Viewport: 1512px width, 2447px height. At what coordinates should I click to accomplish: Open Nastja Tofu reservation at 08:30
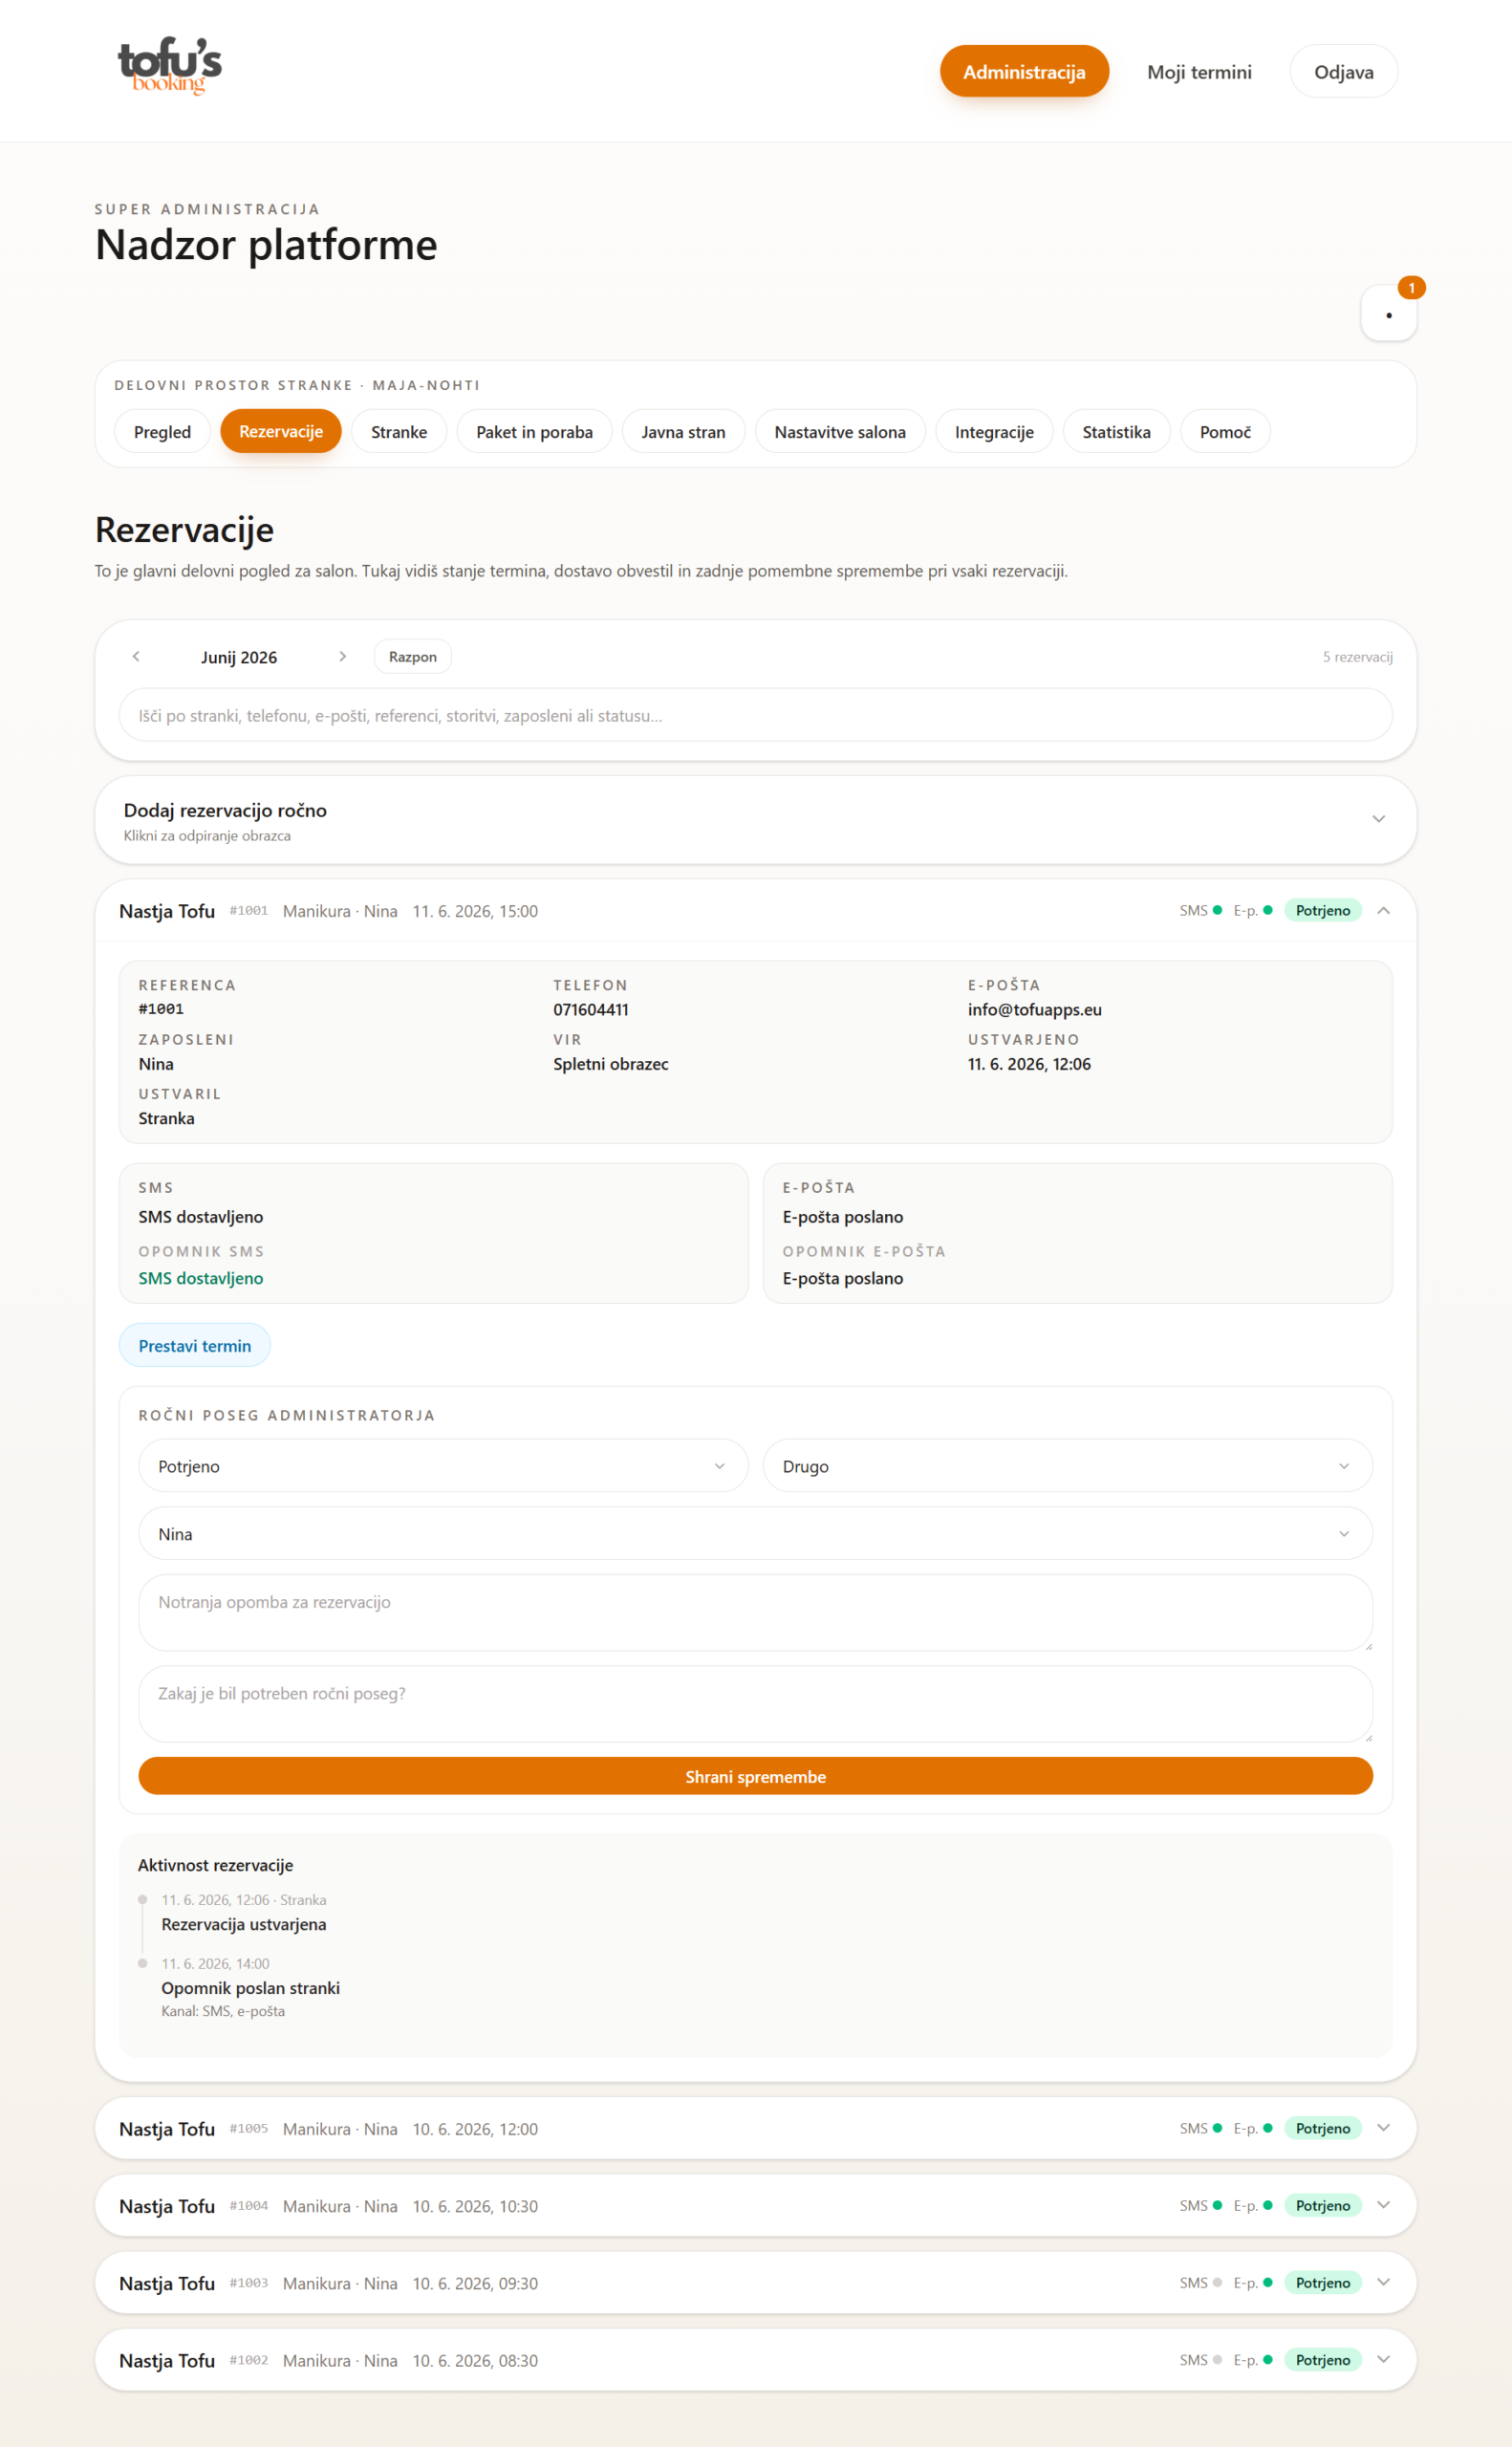point(755,2359)
